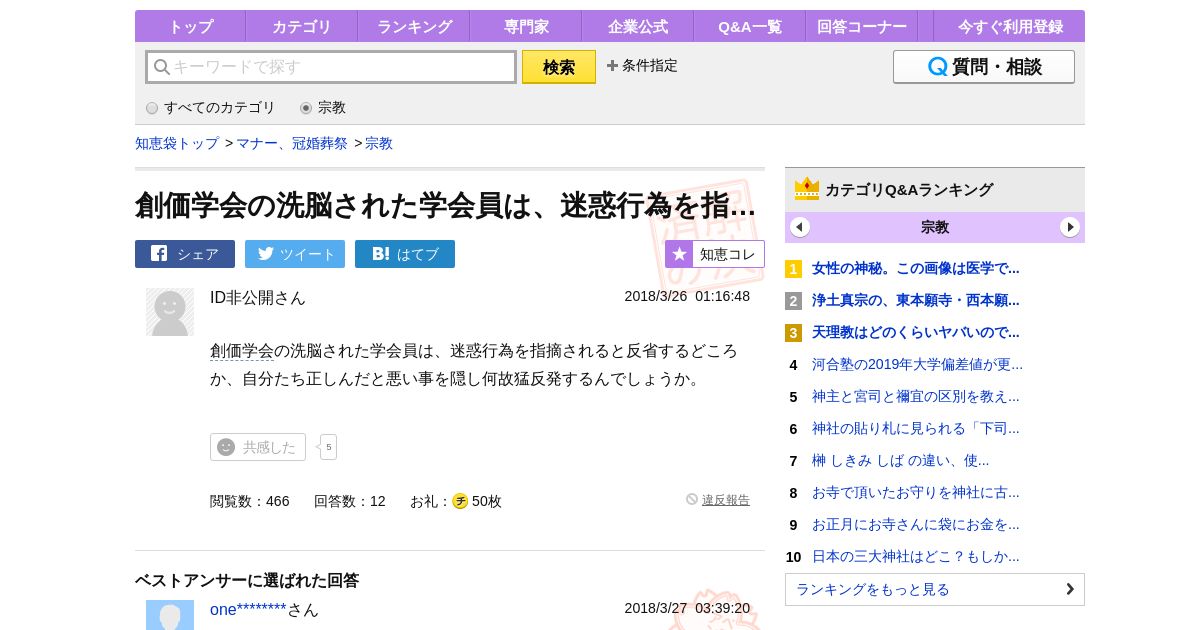Click the ベストアンサーに選ばれた回答 heading
The image size is (1200, 630).
click(x=247, y=580)
